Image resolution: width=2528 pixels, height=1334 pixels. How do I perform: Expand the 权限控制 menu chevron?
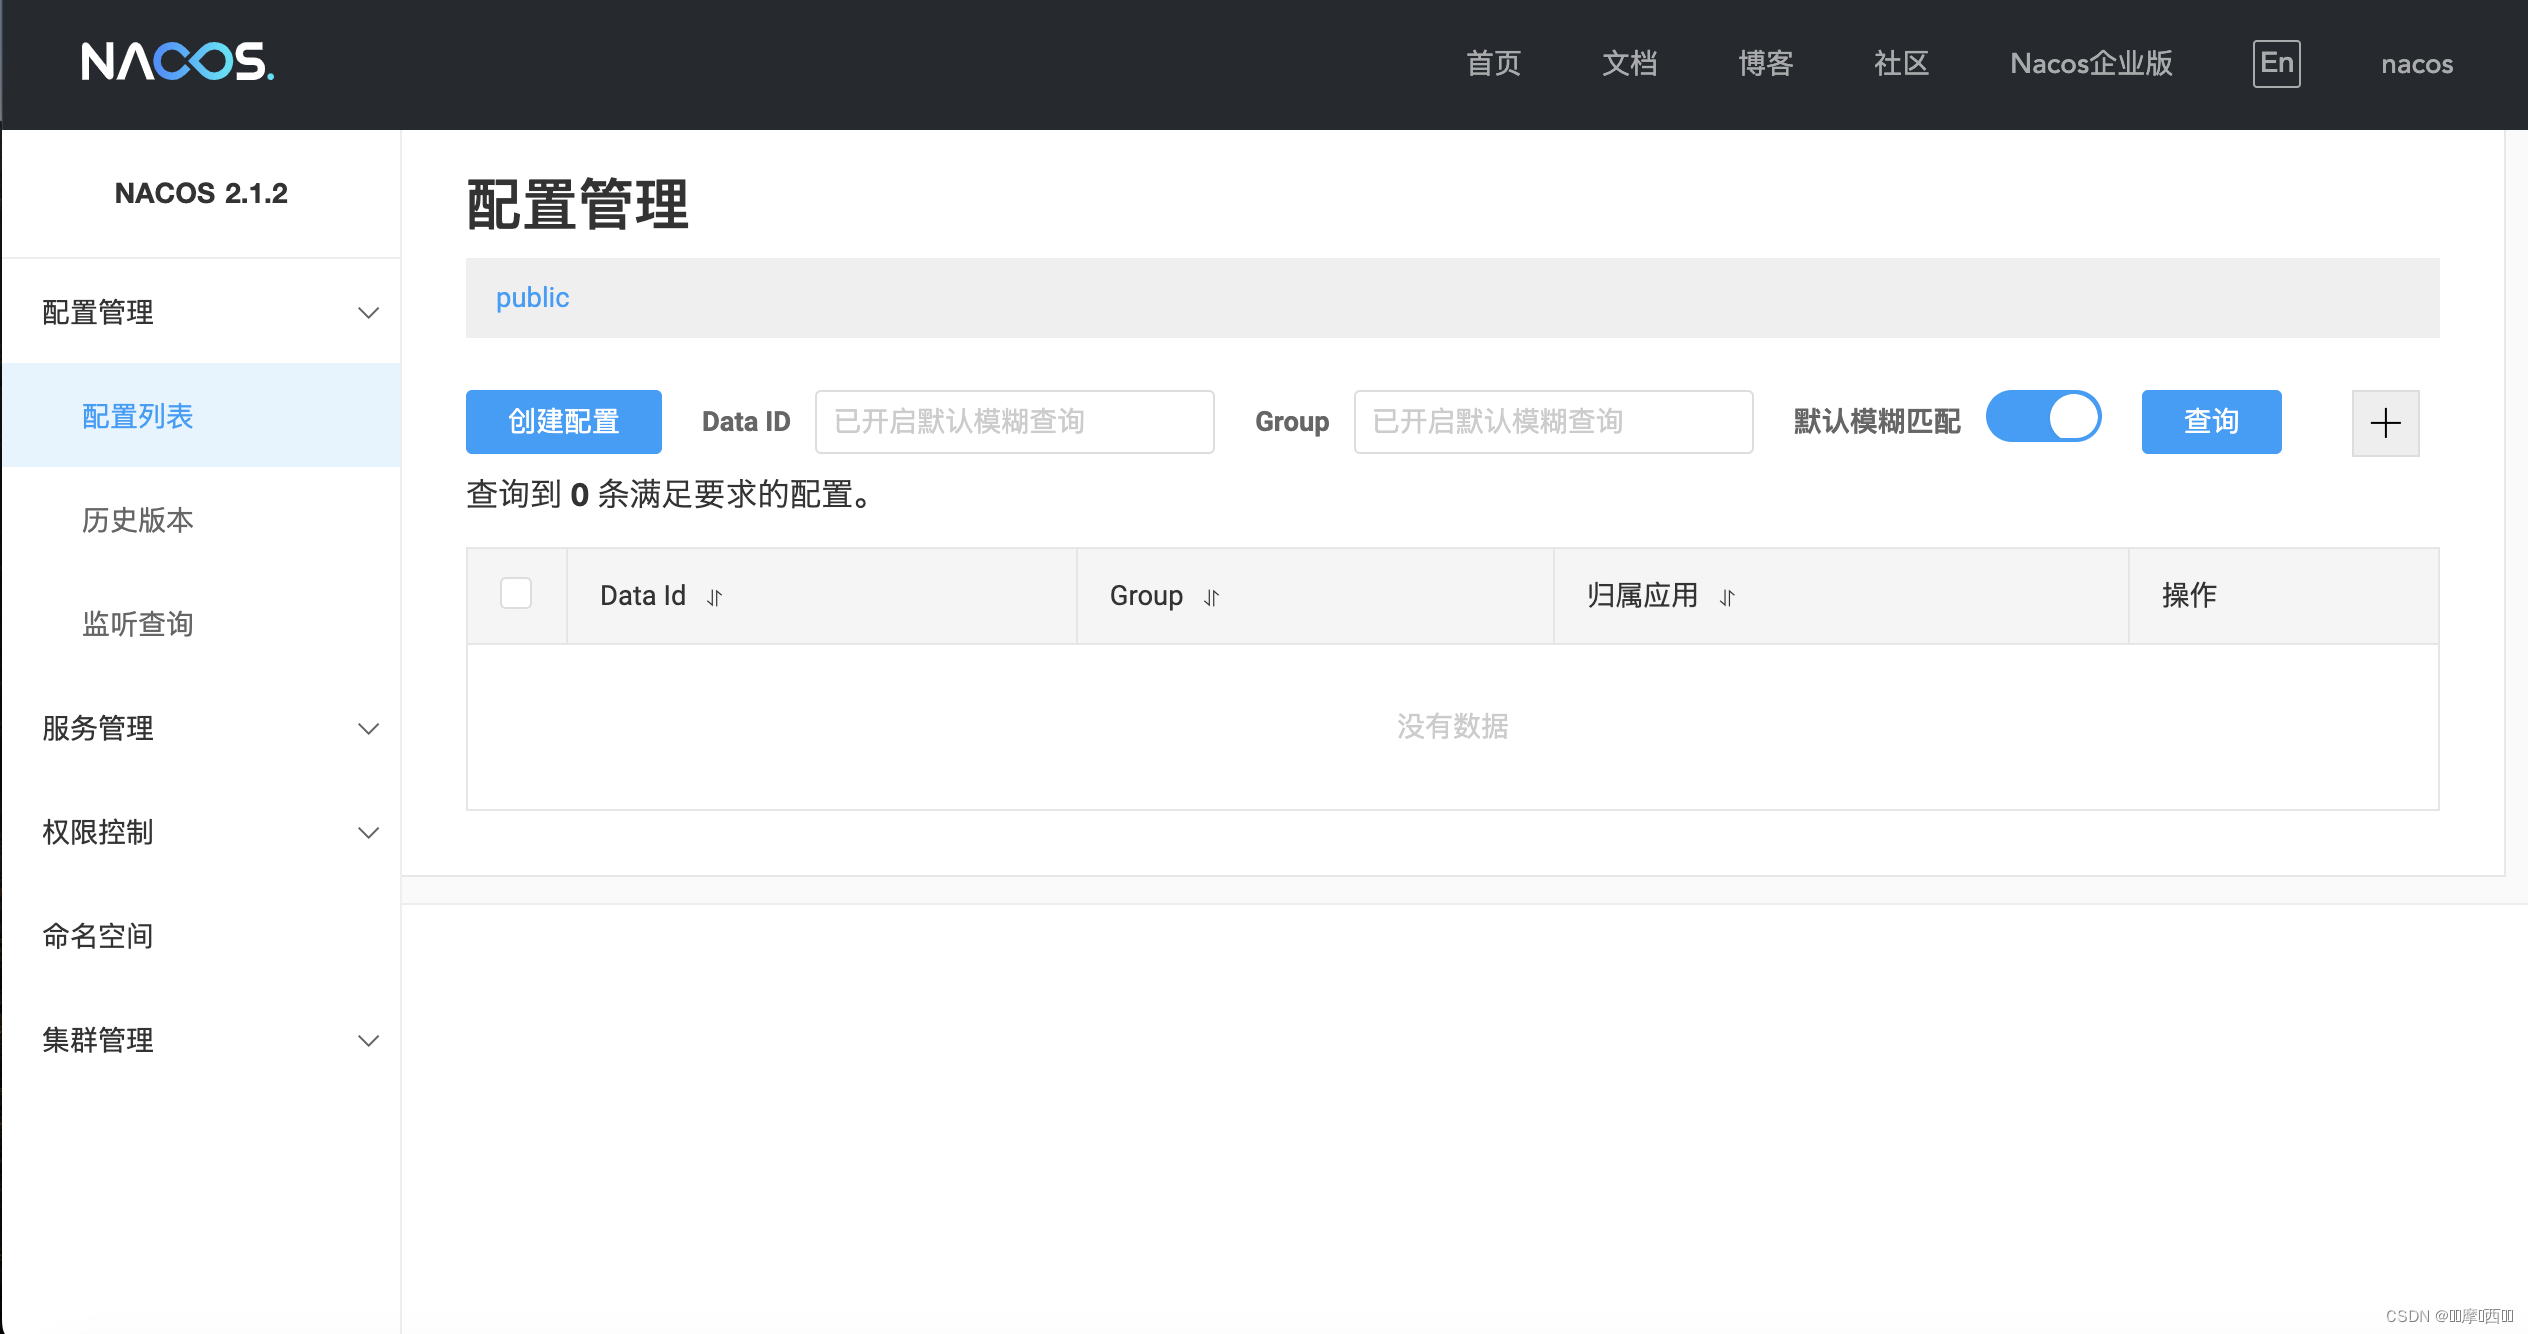tap(368, 833)
